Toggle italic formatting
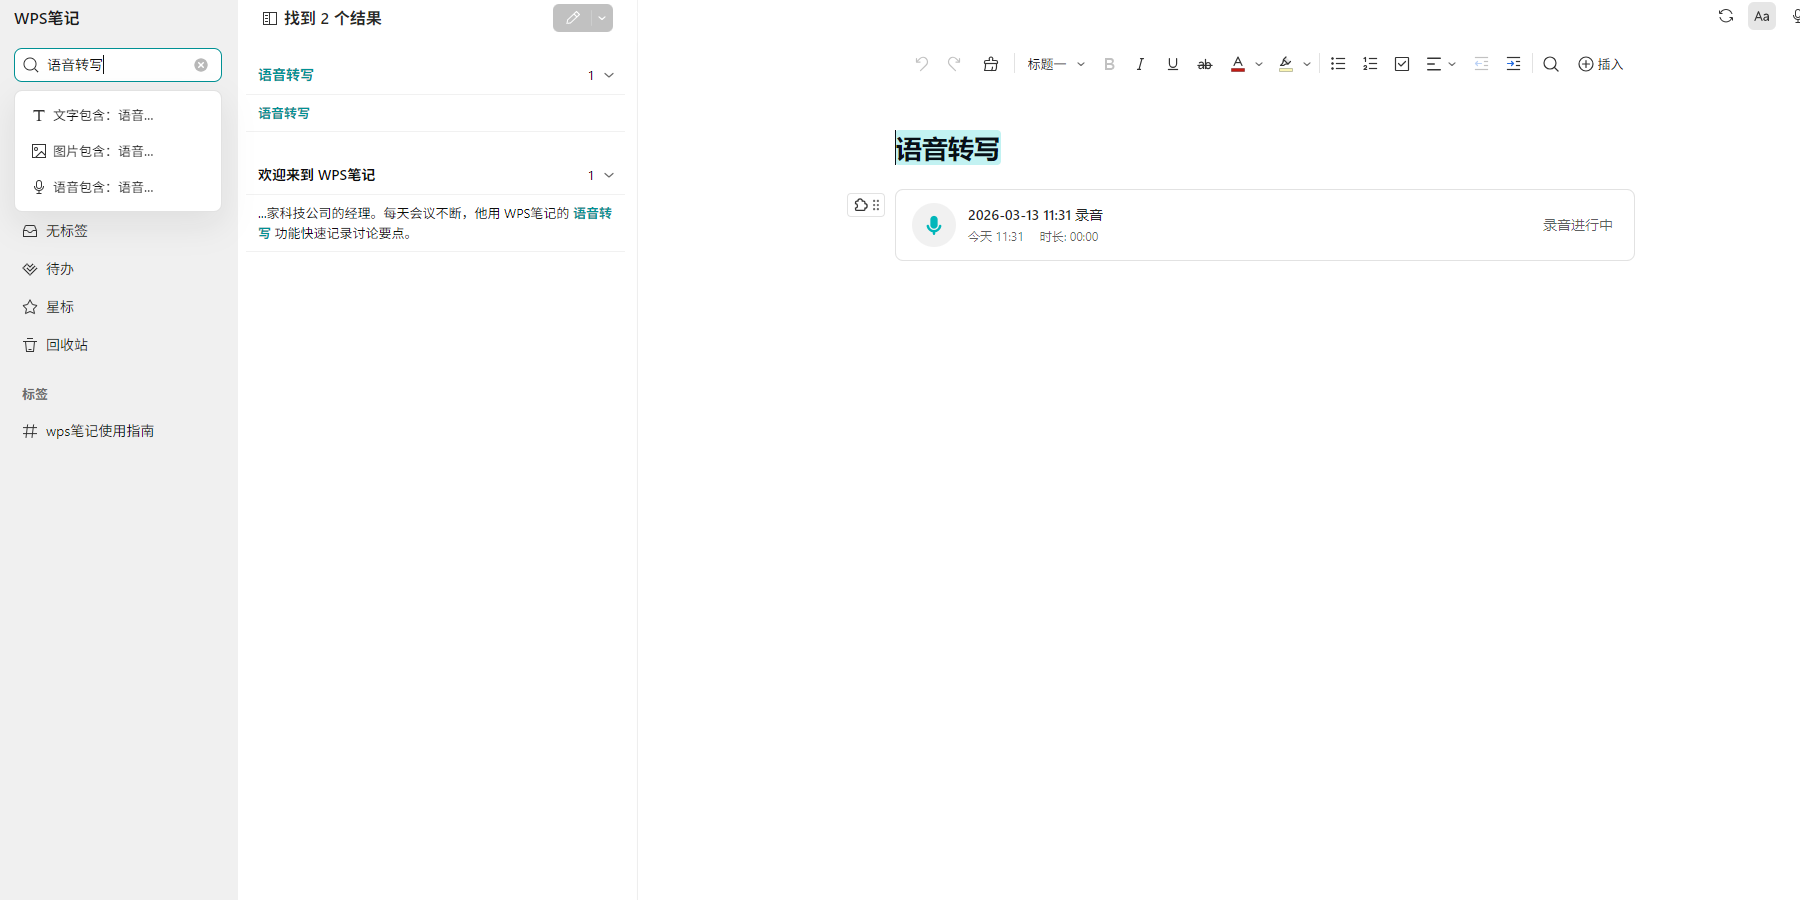Viewport: 1800px width, 900px height. pos(1140,64)
